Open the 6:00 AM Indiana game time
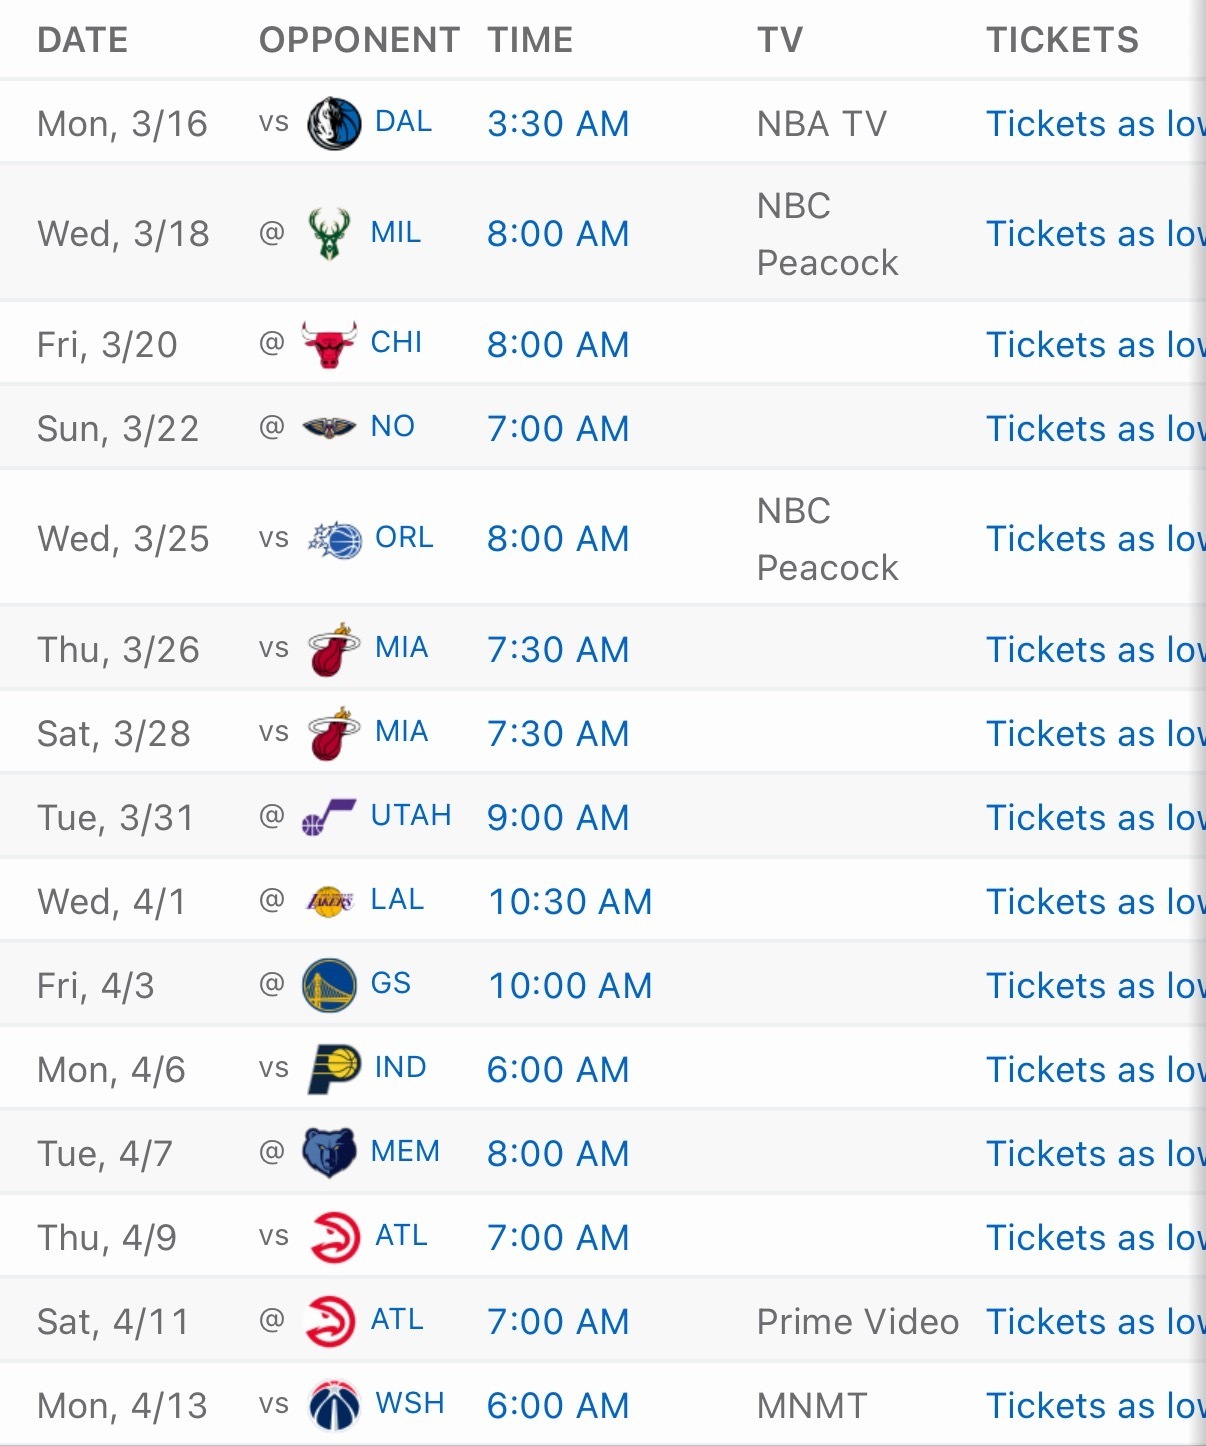Viewport: 1206px width, 1446px height. pyautogui.click(x=558, y=1070)
